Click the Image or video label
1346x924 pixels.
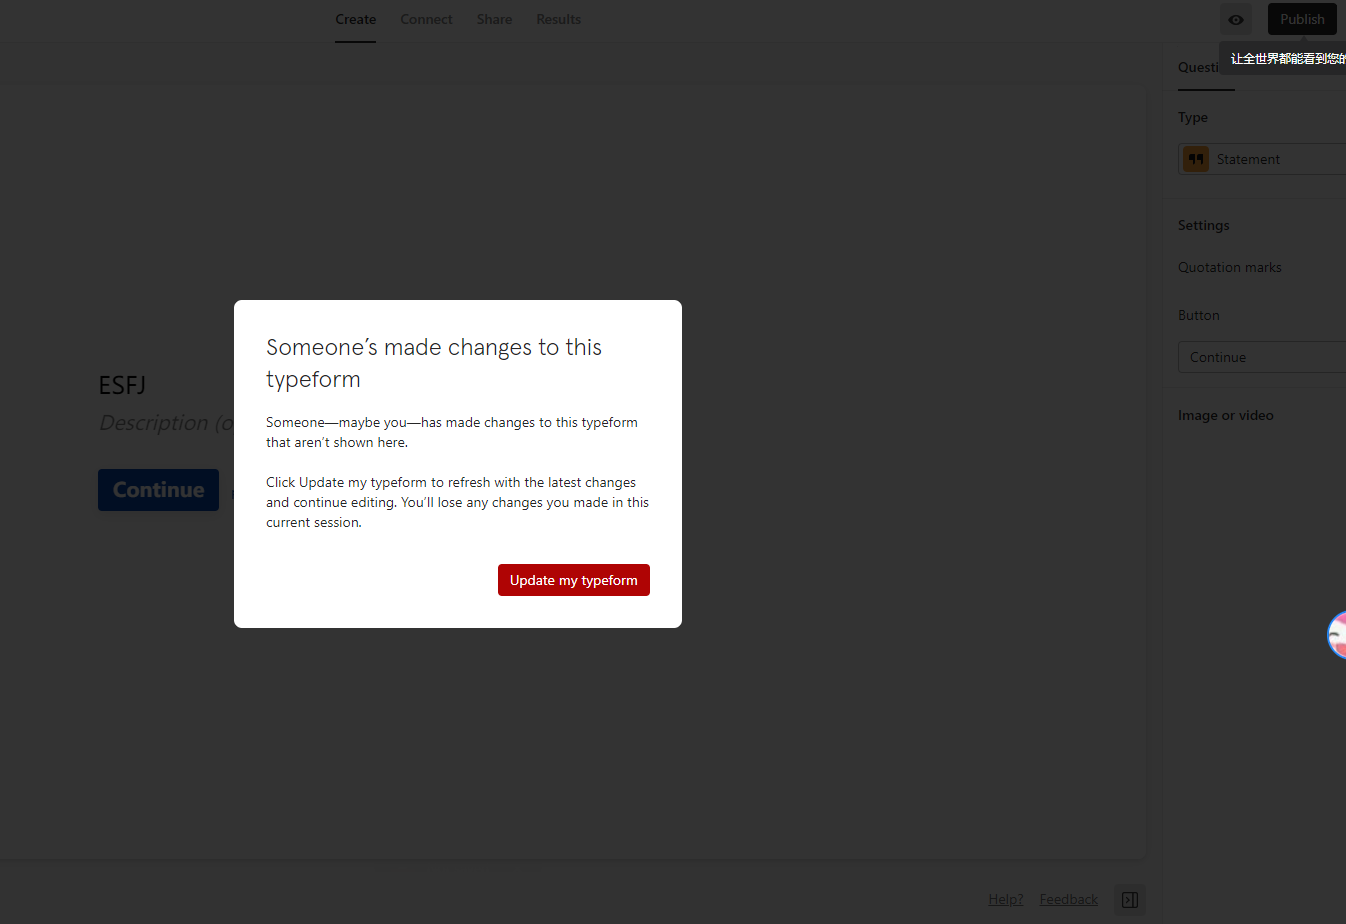[x=1225, y=415]
